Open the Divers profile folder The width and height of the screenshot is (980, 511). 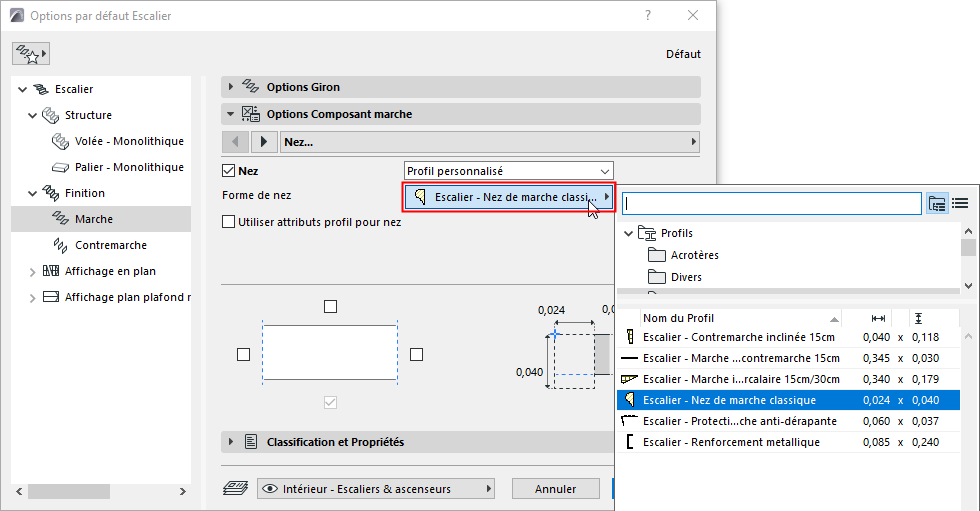point(686,277)
